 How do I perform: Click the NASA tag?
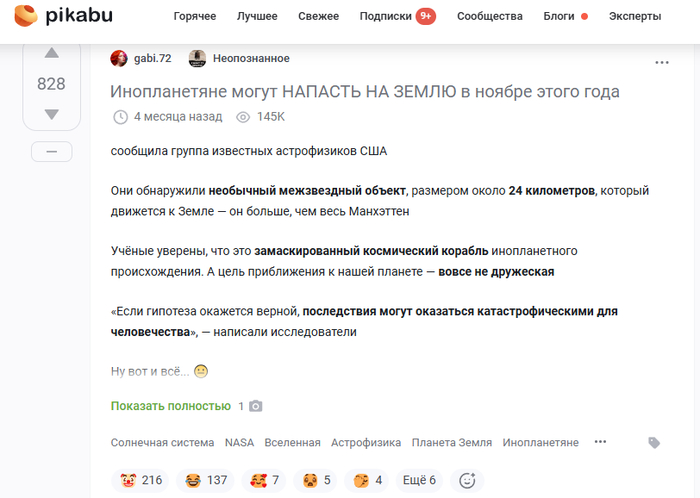239,442
